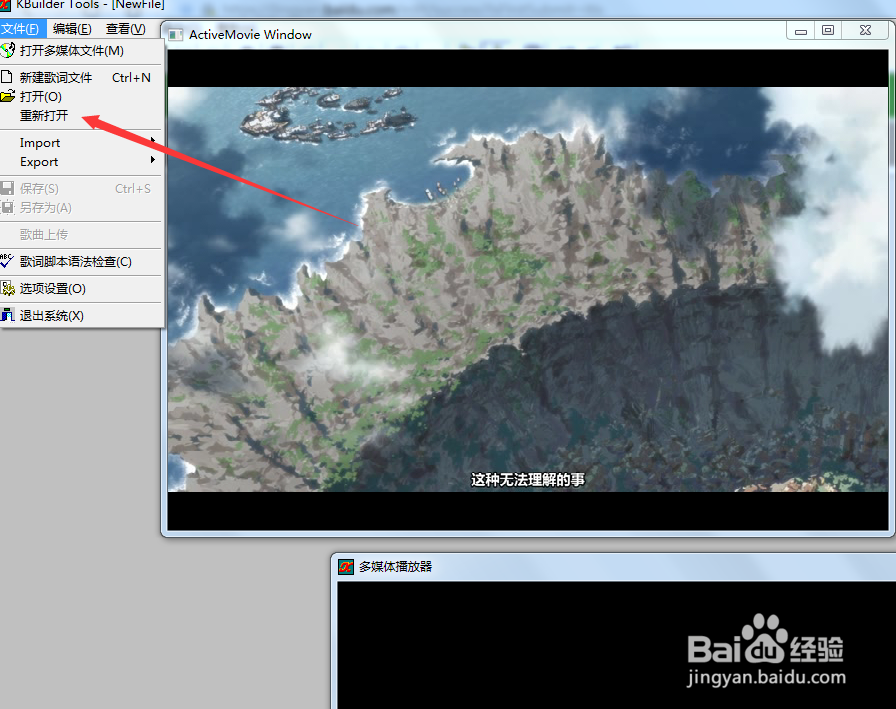
Task: Click the save floppy disk icon
Action: (7, 189)
